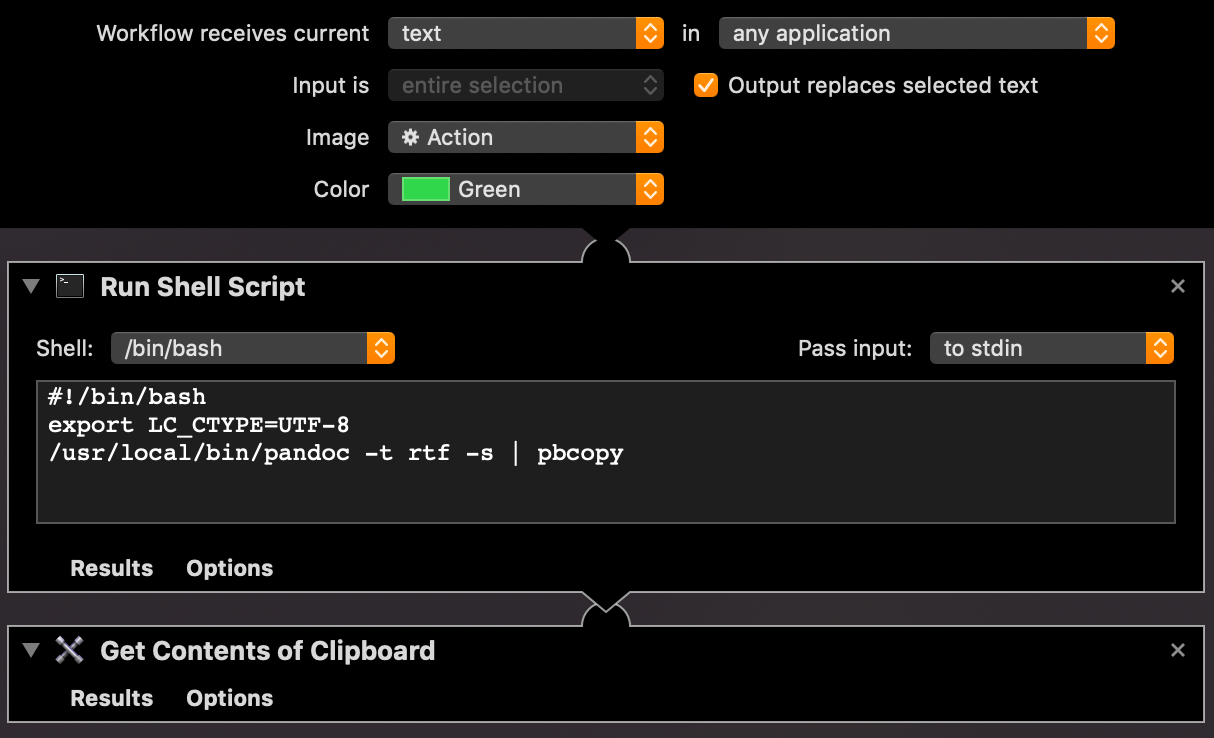Image resolution: width=1214 pixels, height=738 pixels.
Task: Click the orange chevron on the "any application" pop-up
Action: (1100, 33)
